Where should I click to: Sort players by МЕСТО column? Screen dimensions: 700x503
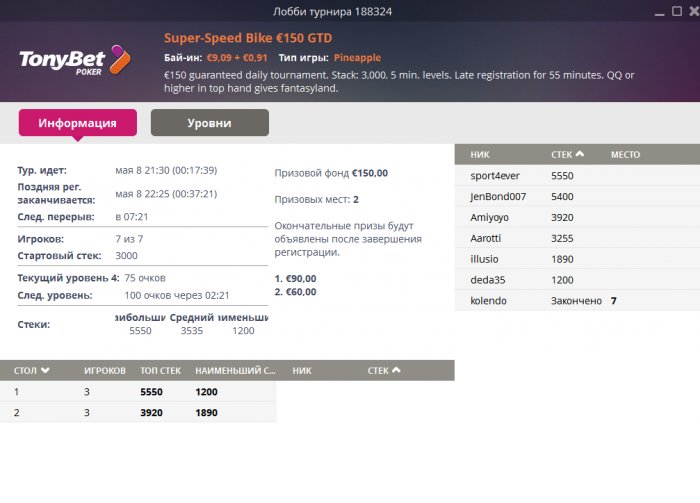click(x=625, y=155)
